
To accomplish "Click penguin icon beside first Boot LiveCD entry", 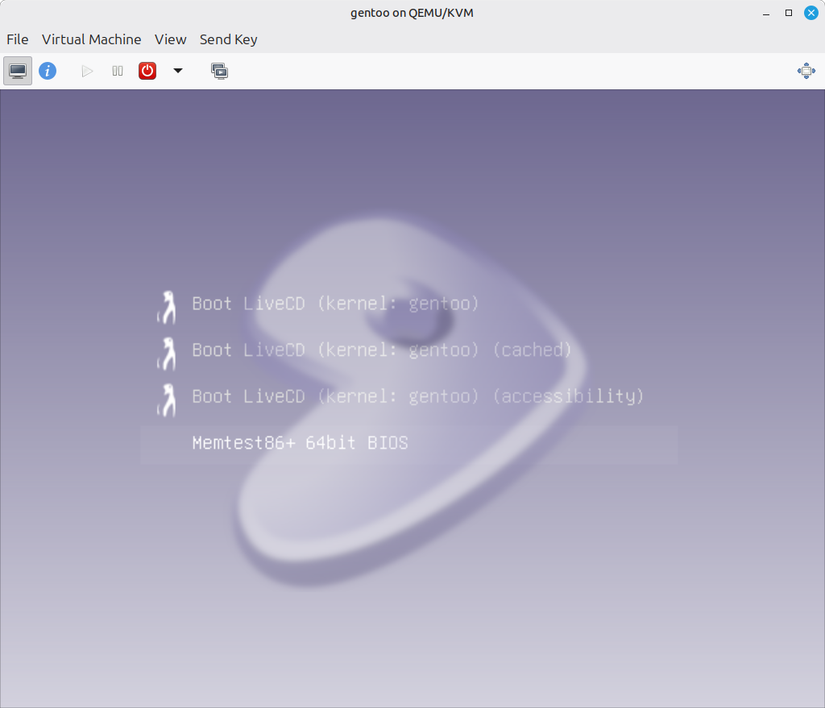I will (x=167, y=307).
